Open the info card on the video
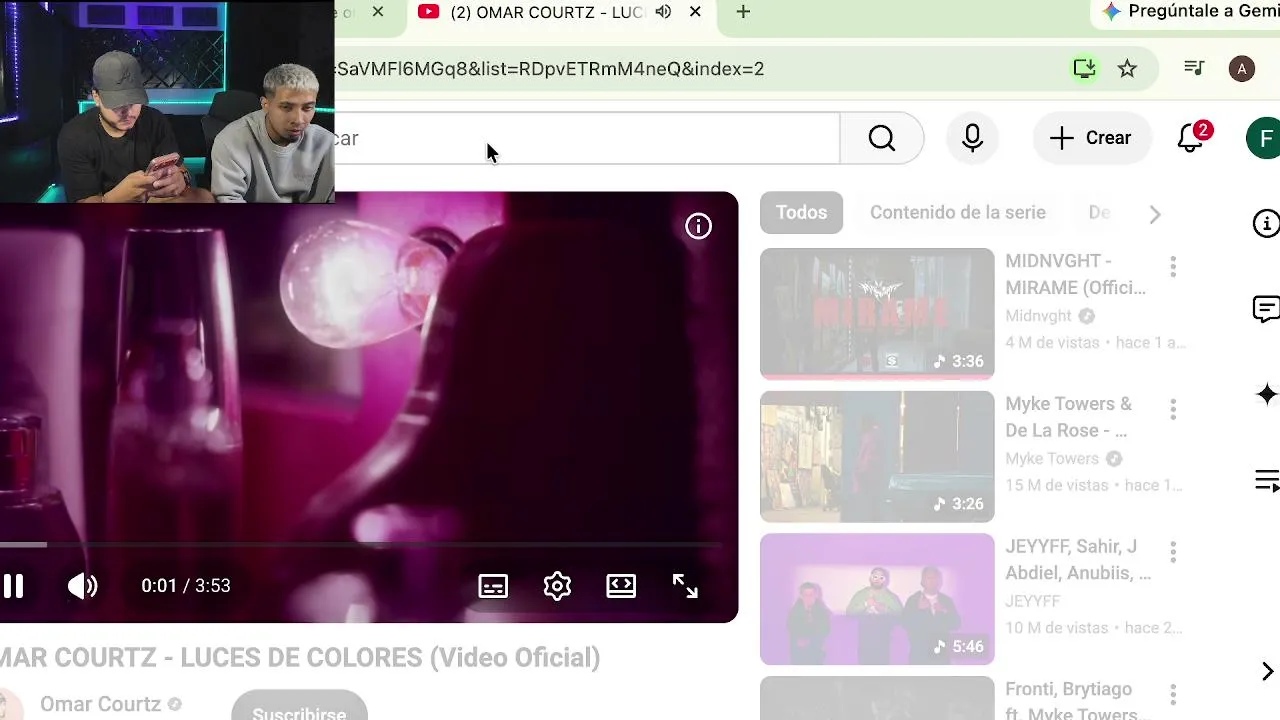The width and height of the screenshot is (1280, 720). 698,226
